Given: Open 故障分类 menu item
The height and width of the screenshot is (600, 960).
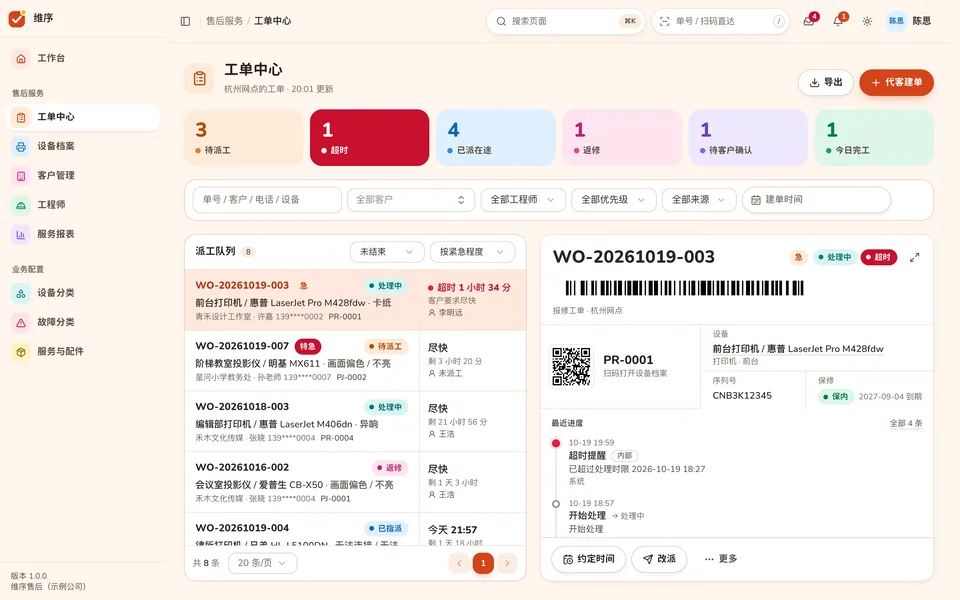Looking at the screenshot, I should pyautogui.click(x=83, y=323).
